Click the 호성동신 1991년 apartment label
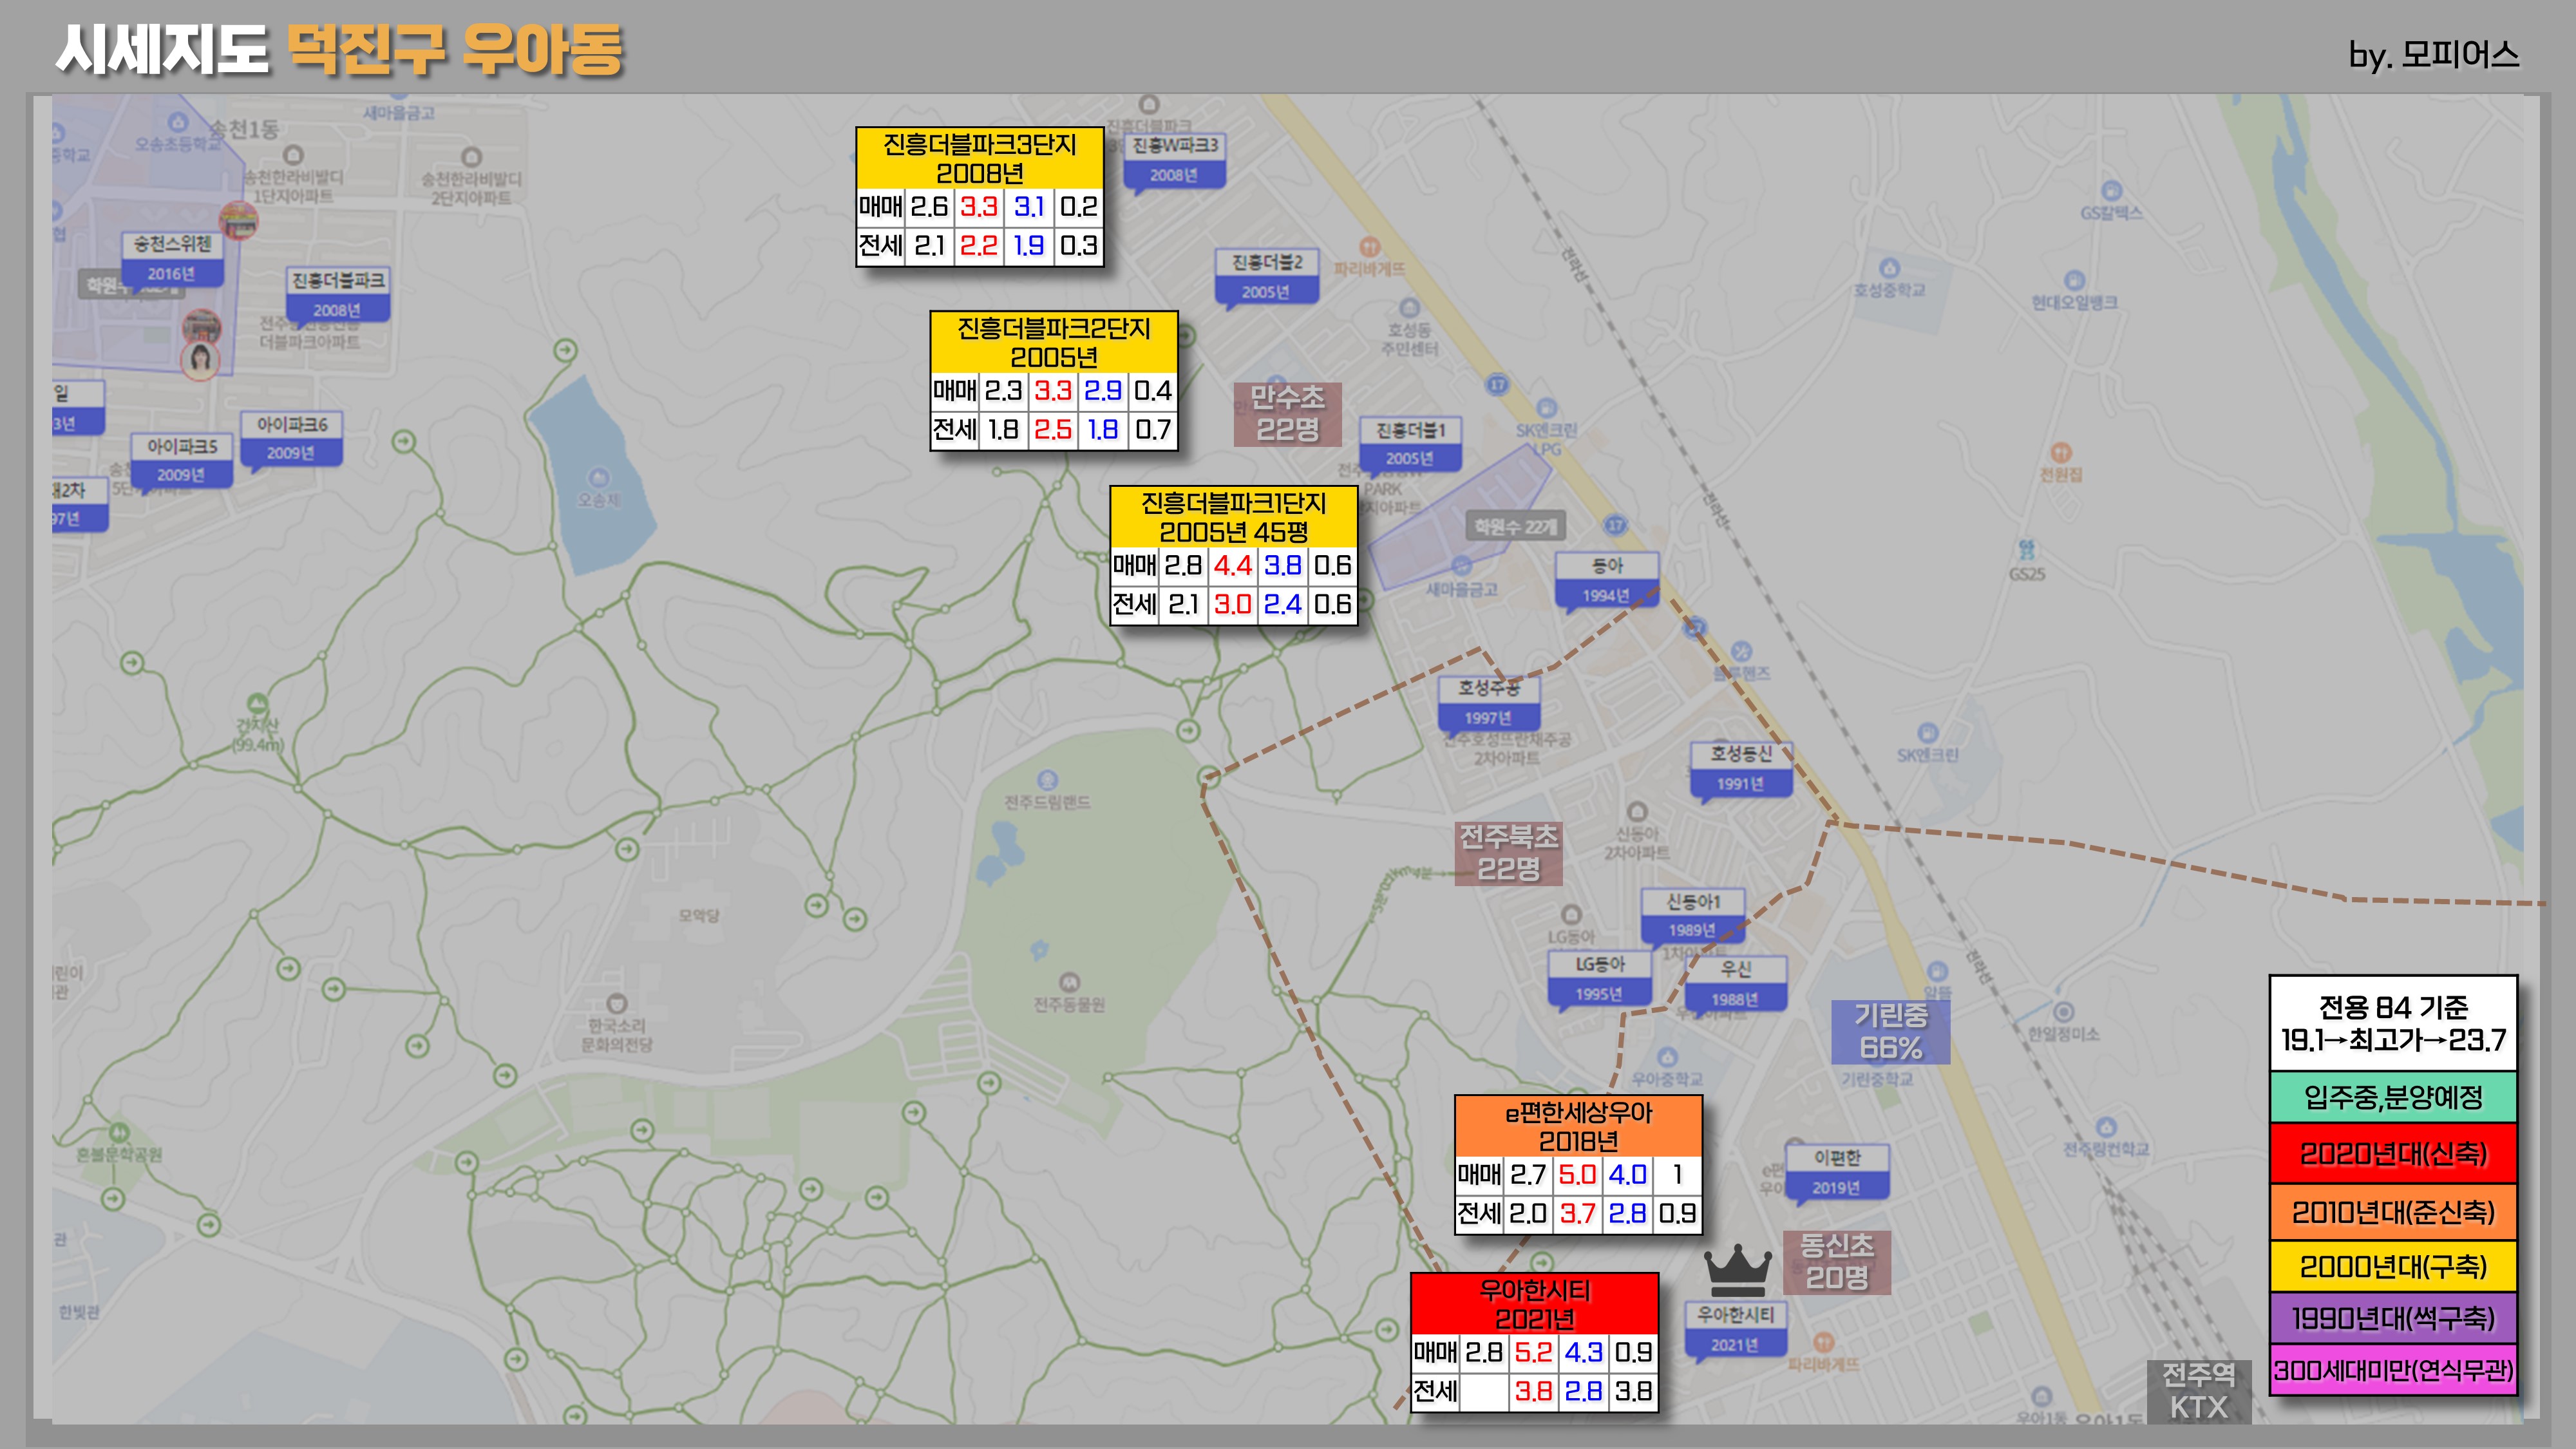This screenshot has width=2576, height=1449. (1740, 767)
